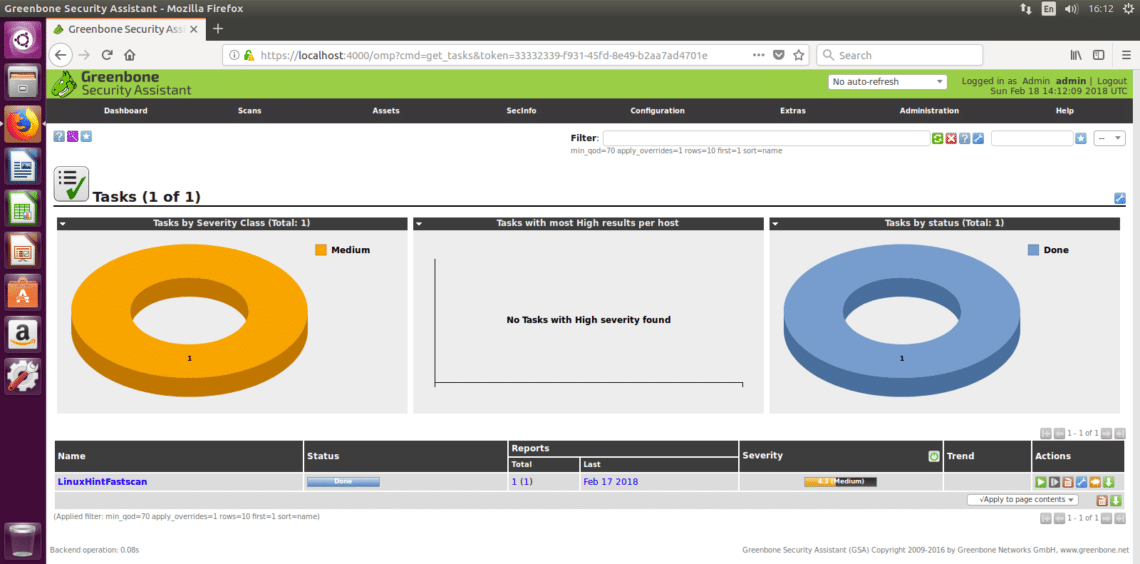Create new filter from star icon
This screenshot has width=1140, height=564.
pyautogui.click(x=1081, y=138)
